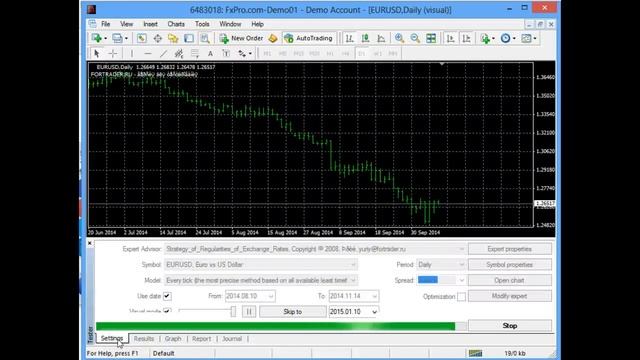Select the arrow Cursor tool

(96, 53)
